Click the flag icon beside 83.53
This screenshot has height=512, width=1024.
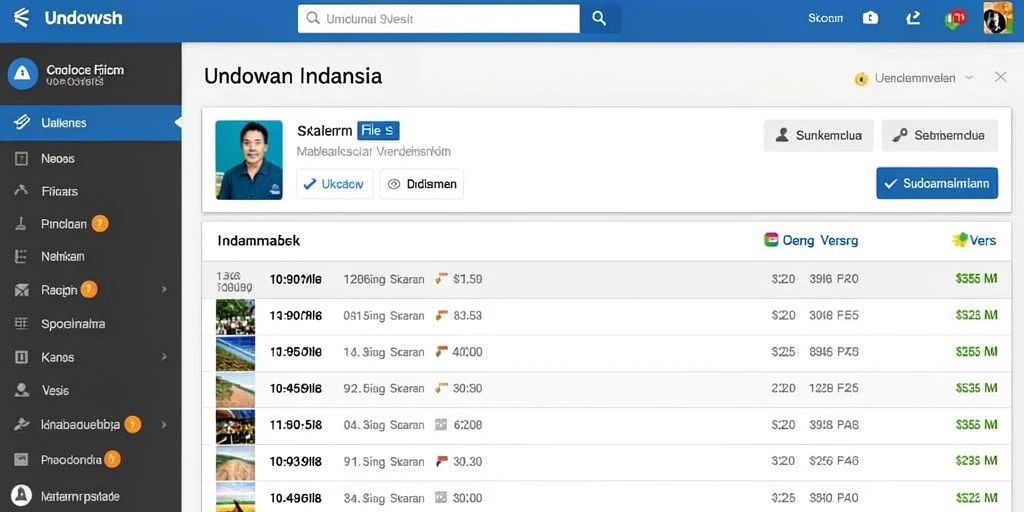click(441, 315)
